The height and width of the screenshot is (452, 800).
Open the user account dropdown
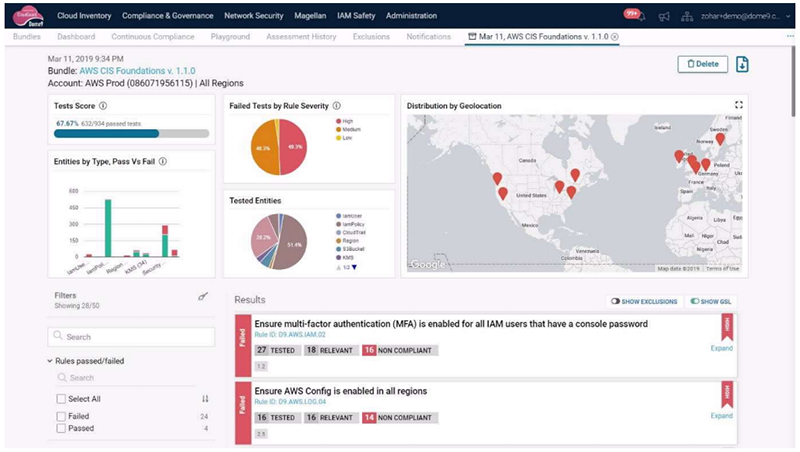pyautogui.click(x=746, y=16)
